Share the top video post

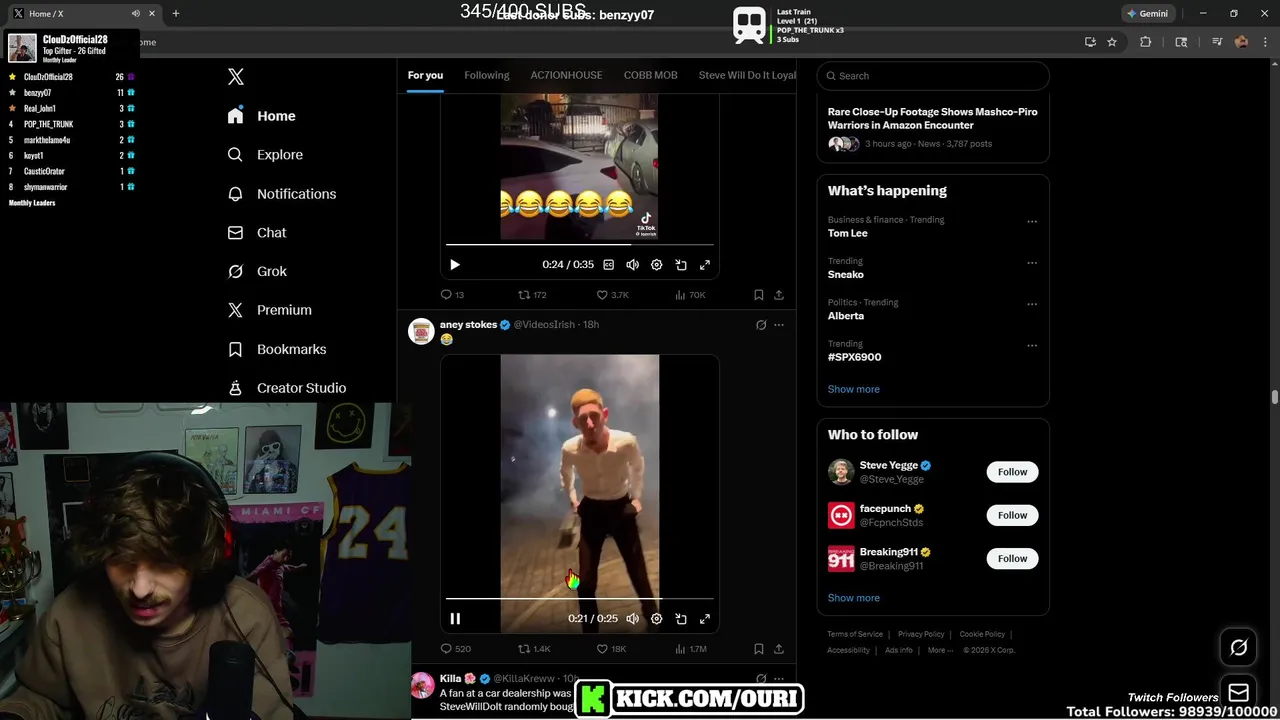click(779, 295)
